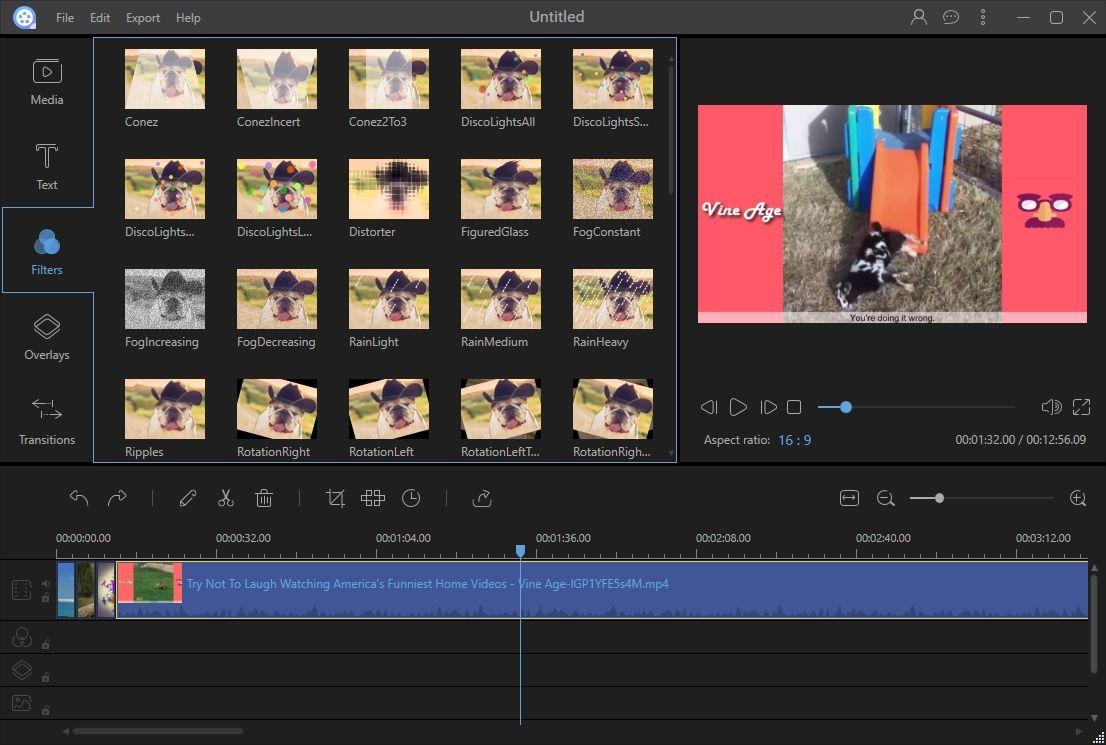Open the three-dot more options menu
This screenshot has width=1106, height=745.
coord(983,17)
